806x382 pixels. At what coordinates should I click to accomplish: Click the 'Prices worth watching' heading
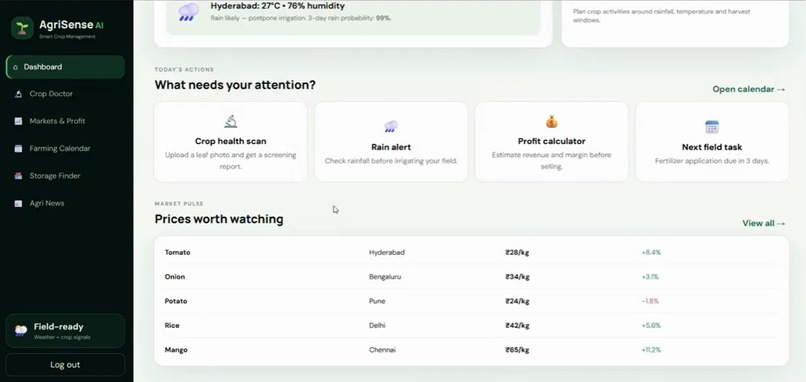click(x=219, y=219)
